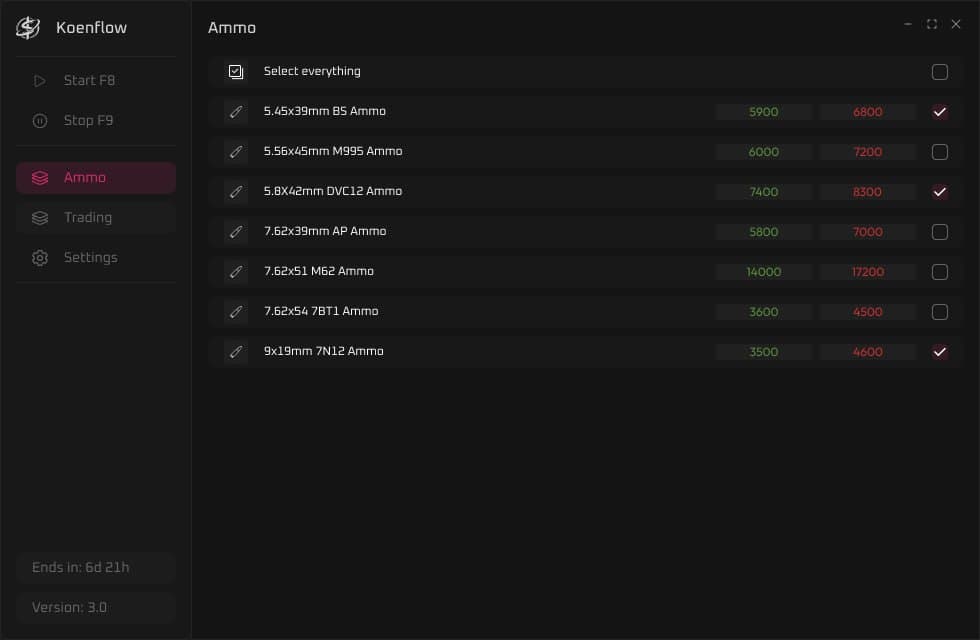Click the Settings gear icon

pos(39,258)
